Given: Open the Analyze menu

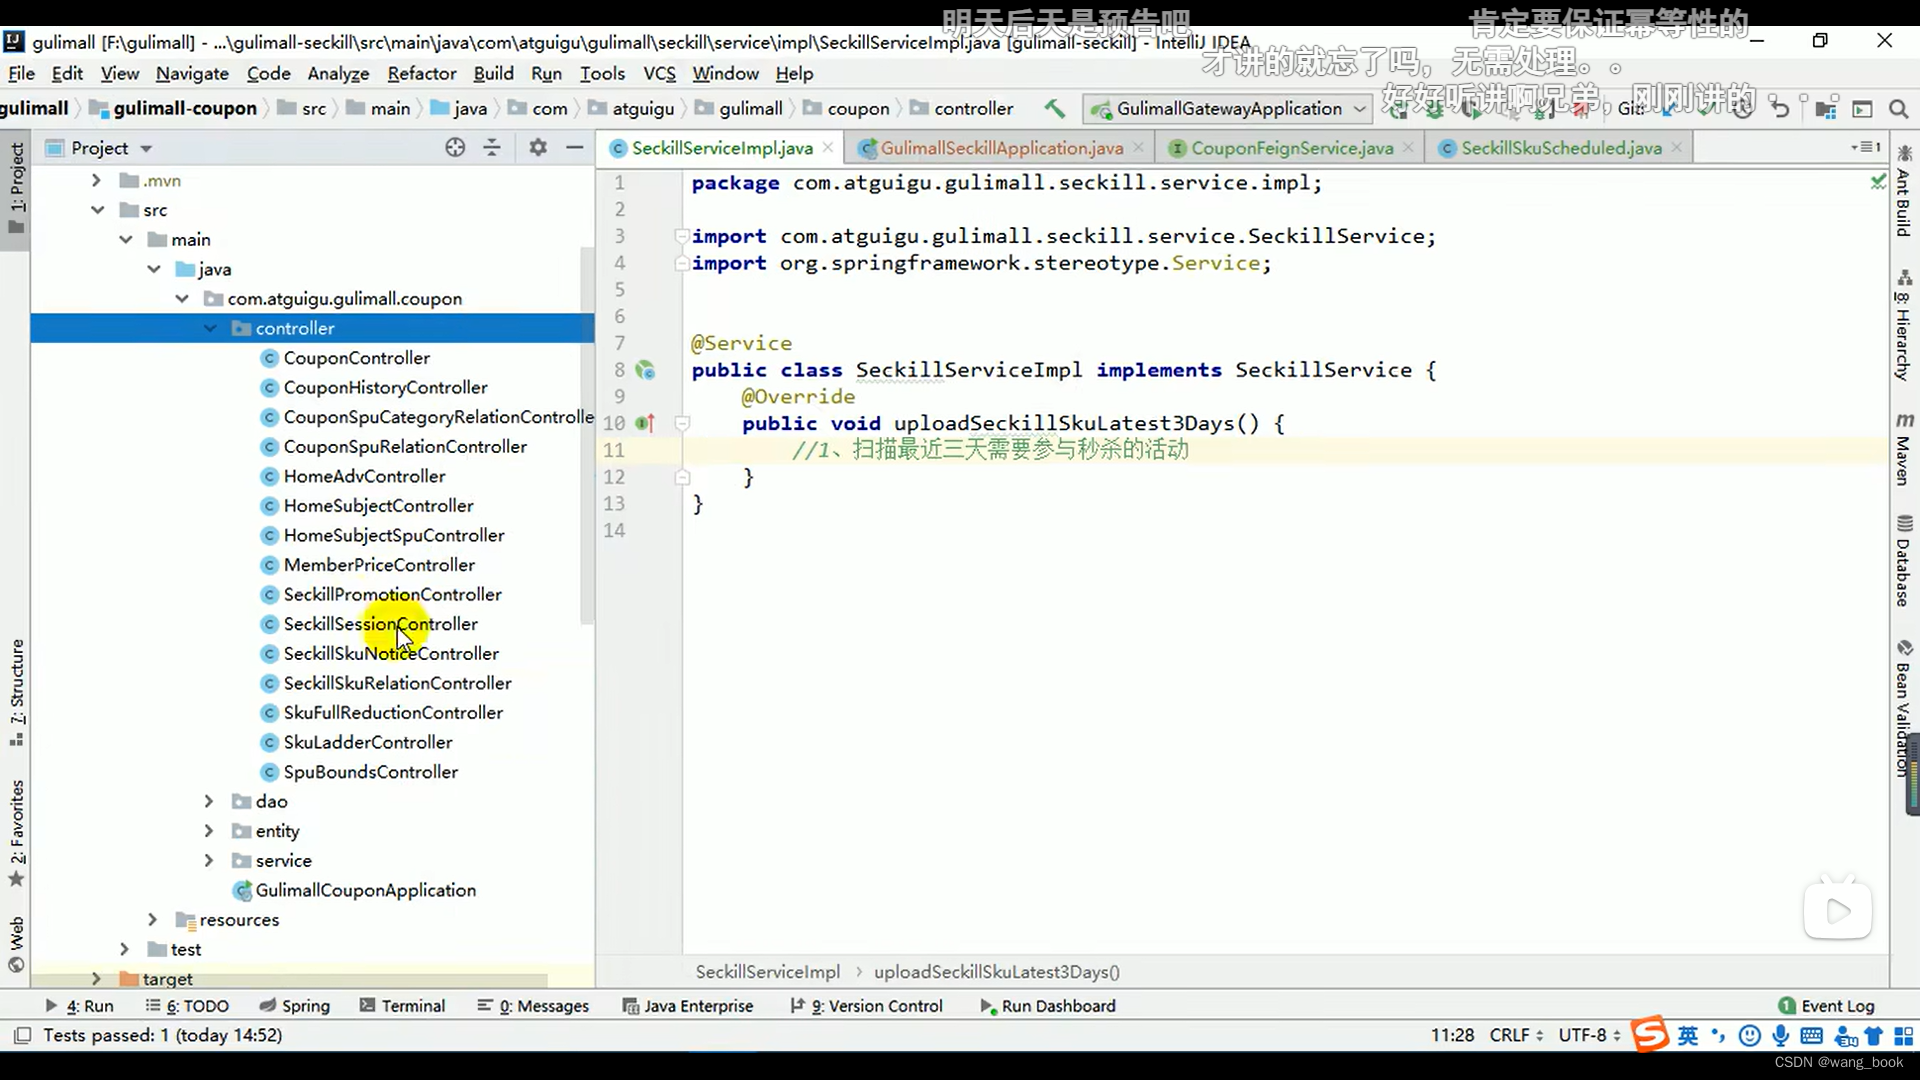Looking at the screenshot, I should pos(338,74).
